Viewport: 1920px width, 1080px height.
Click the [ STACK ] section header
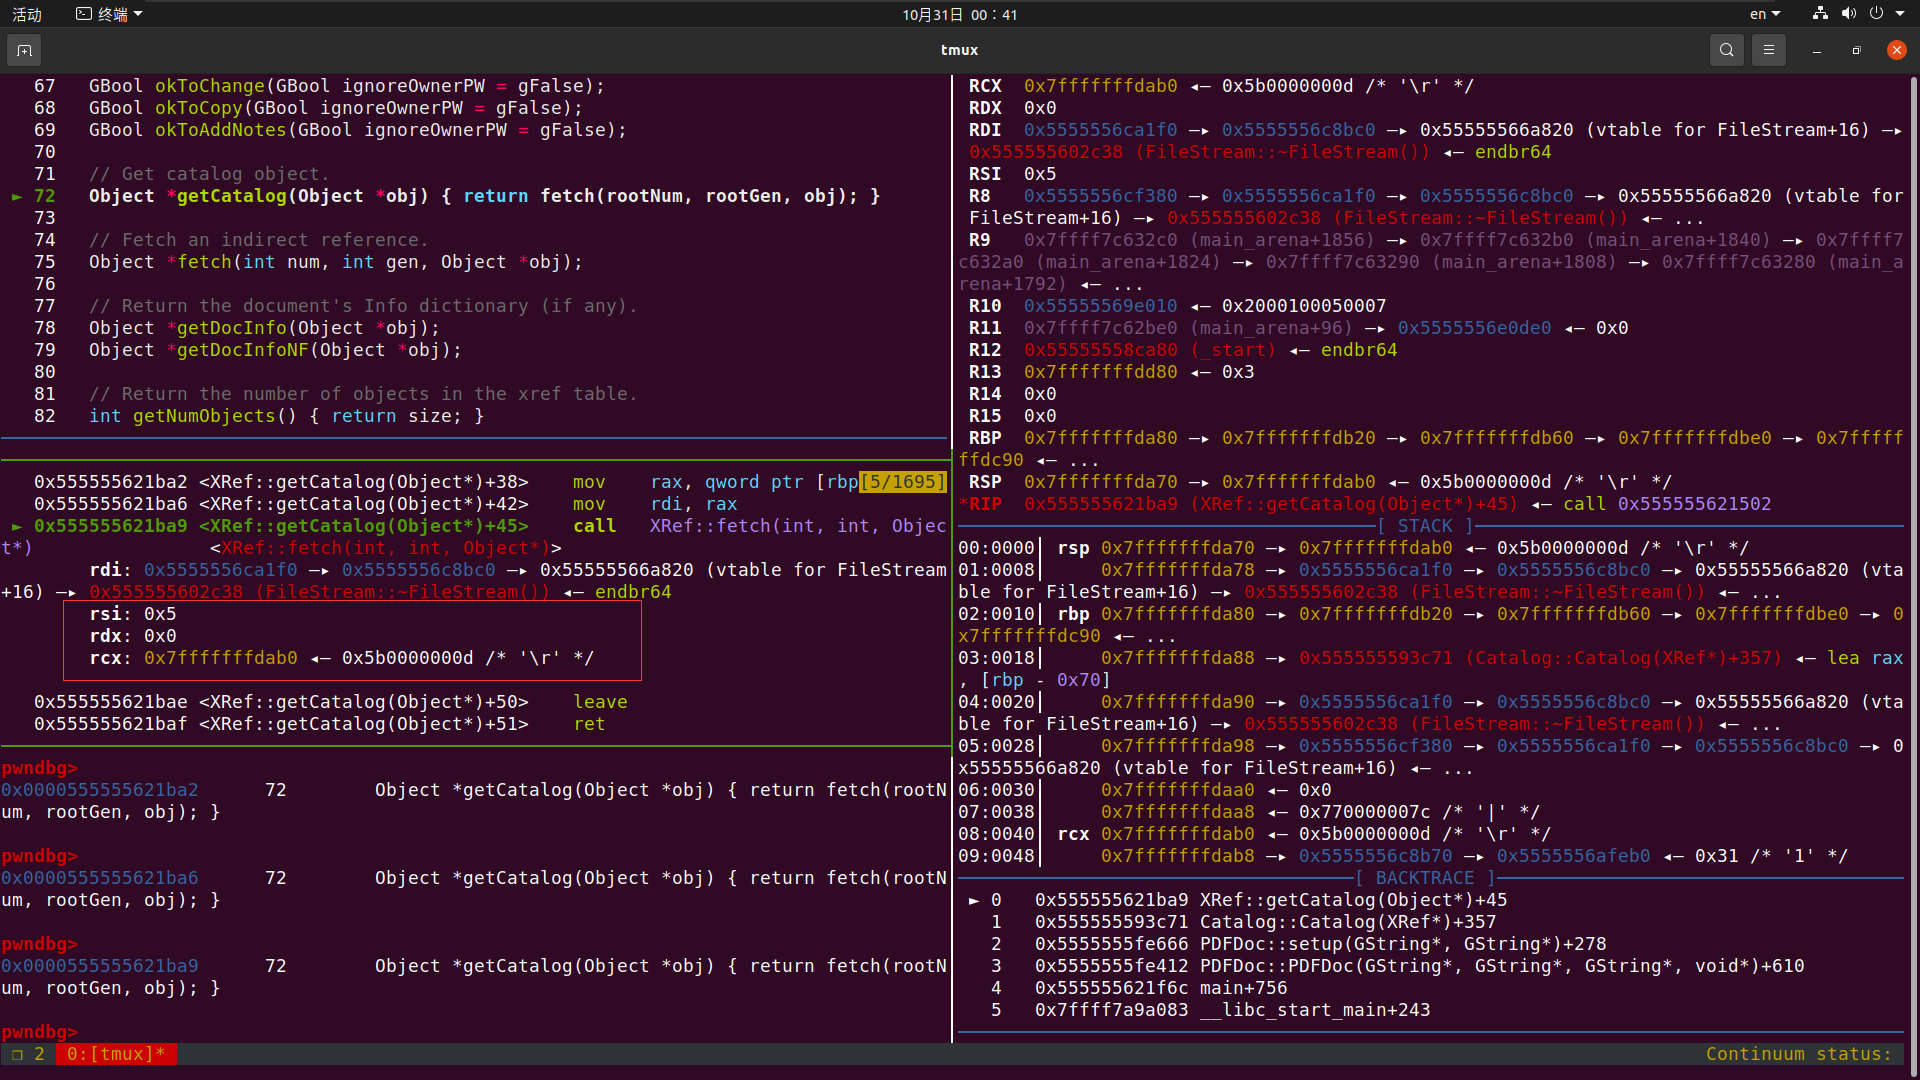click(x=1425, y=526)
